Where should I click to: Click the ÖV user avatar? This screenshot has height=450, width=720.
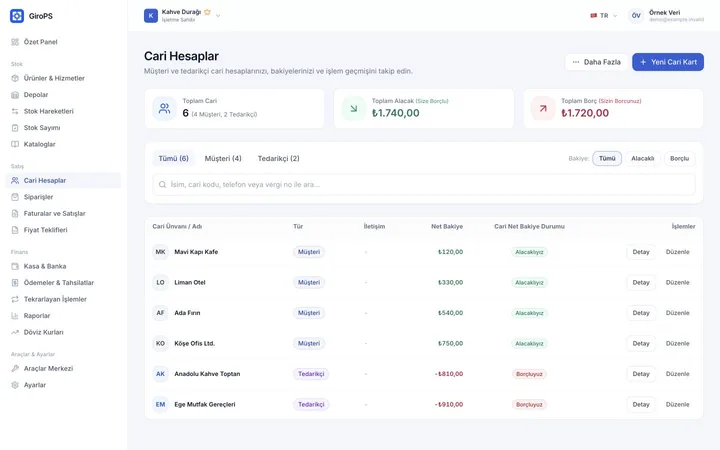click(636, 16)
